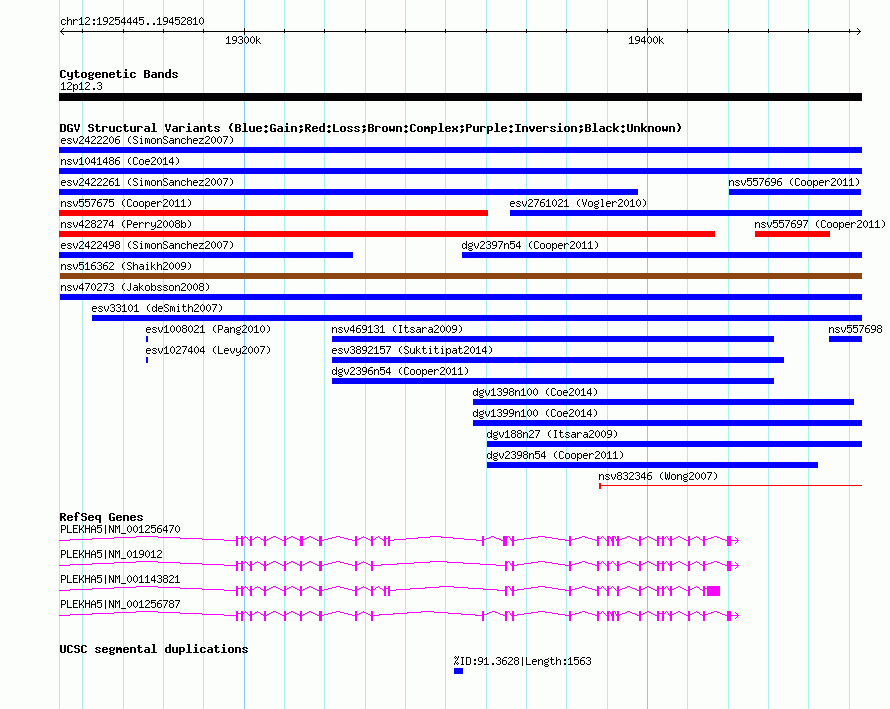The image size is (890, 709).
Task: Click the esv1027404 (Levy2007) variant label
Action: (x=208, y=350)
